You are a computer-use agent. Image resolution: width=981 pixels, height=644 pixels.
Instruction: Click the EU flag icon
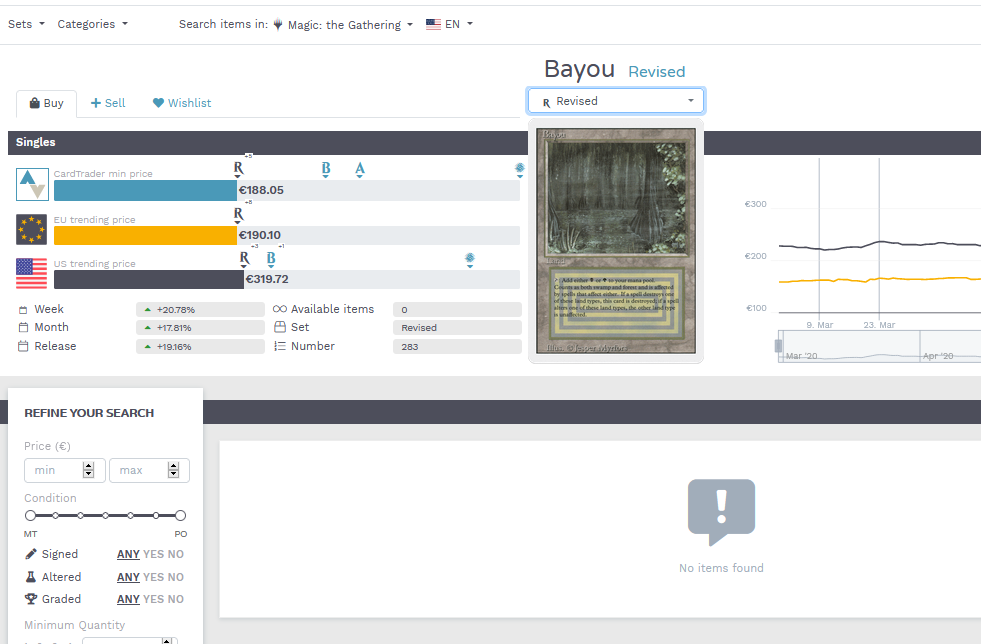[x=32, y=230]
